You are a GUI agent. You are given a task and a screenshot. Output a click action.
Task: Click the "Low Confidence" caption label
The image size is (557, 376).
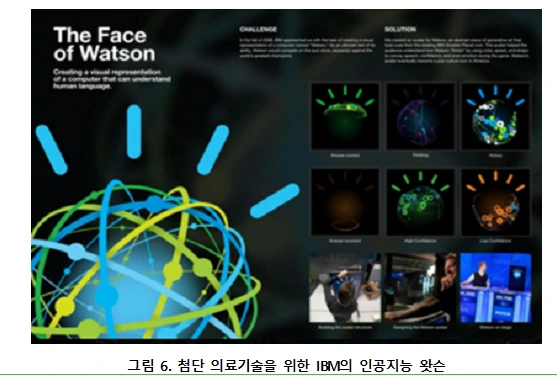tap(495, 241)
